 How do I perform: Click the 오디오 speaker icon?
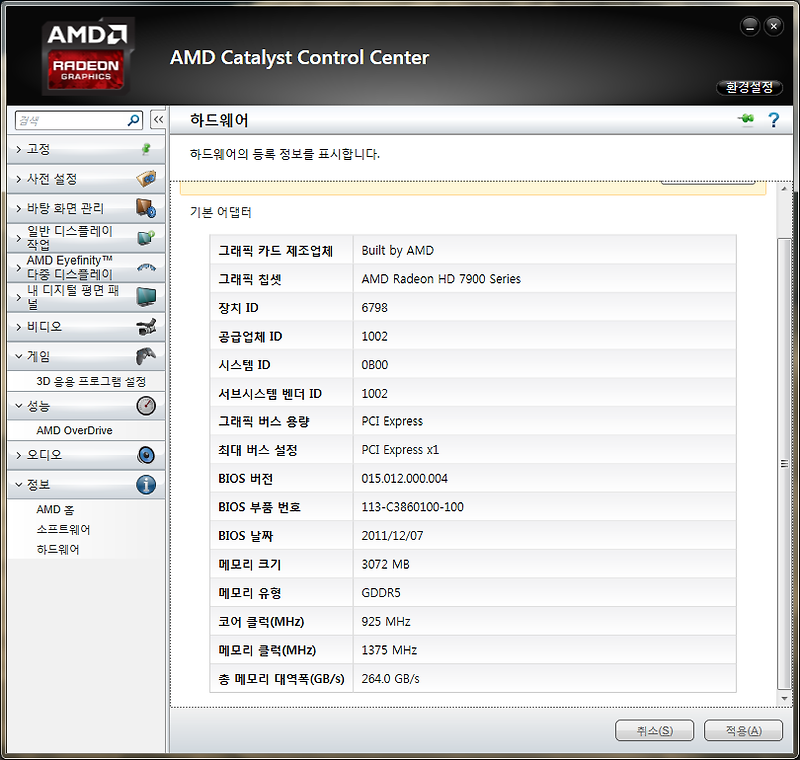(x=146, y=455)
